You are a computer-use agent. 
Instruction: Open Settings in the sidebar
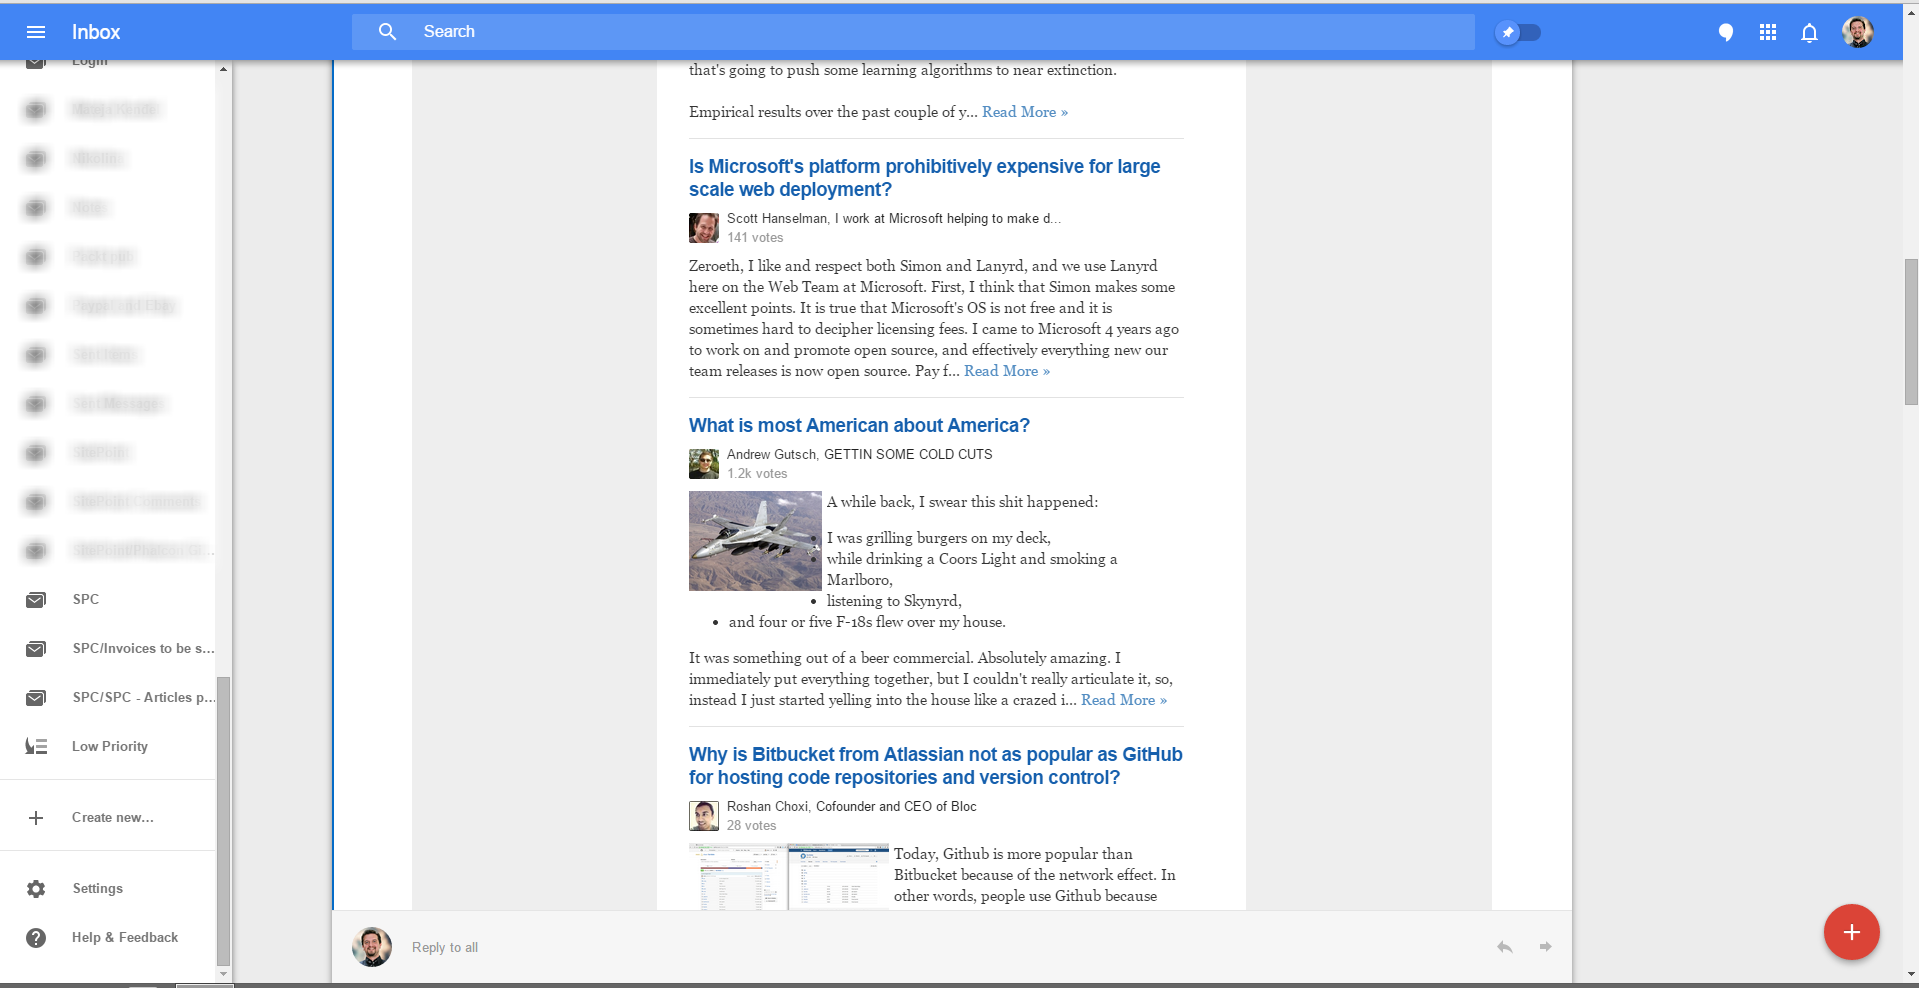coord(97,888)
